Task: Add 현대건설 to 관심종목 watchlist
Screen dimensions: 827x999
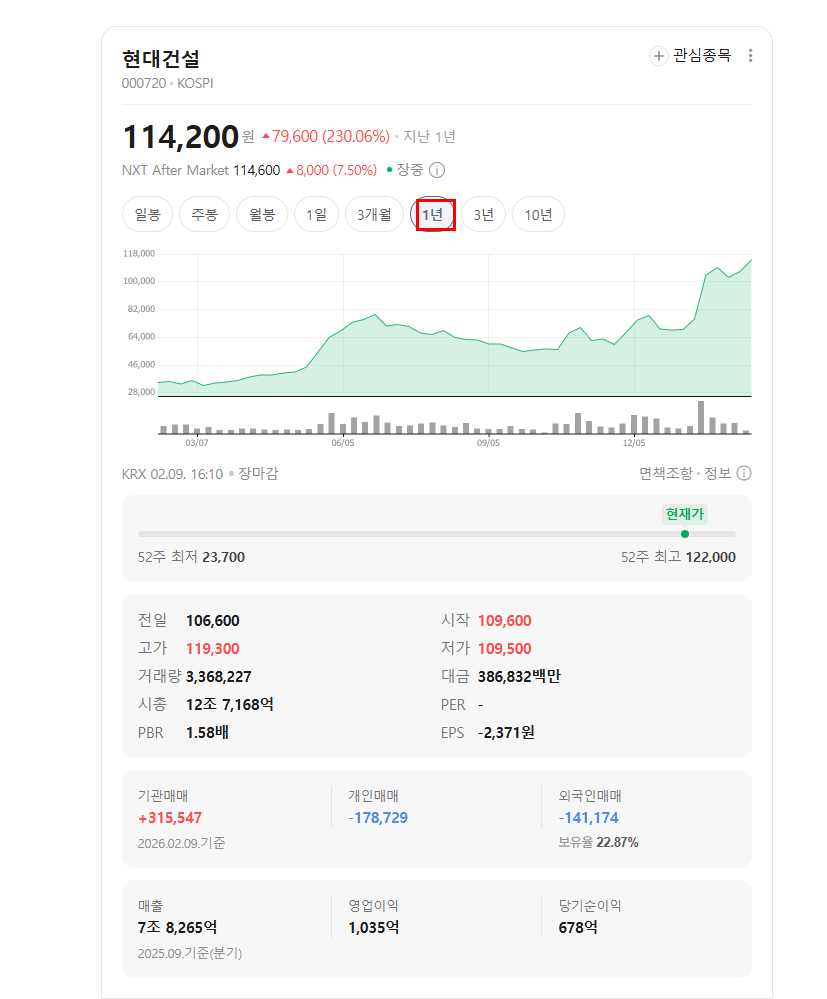Action: 690,55
